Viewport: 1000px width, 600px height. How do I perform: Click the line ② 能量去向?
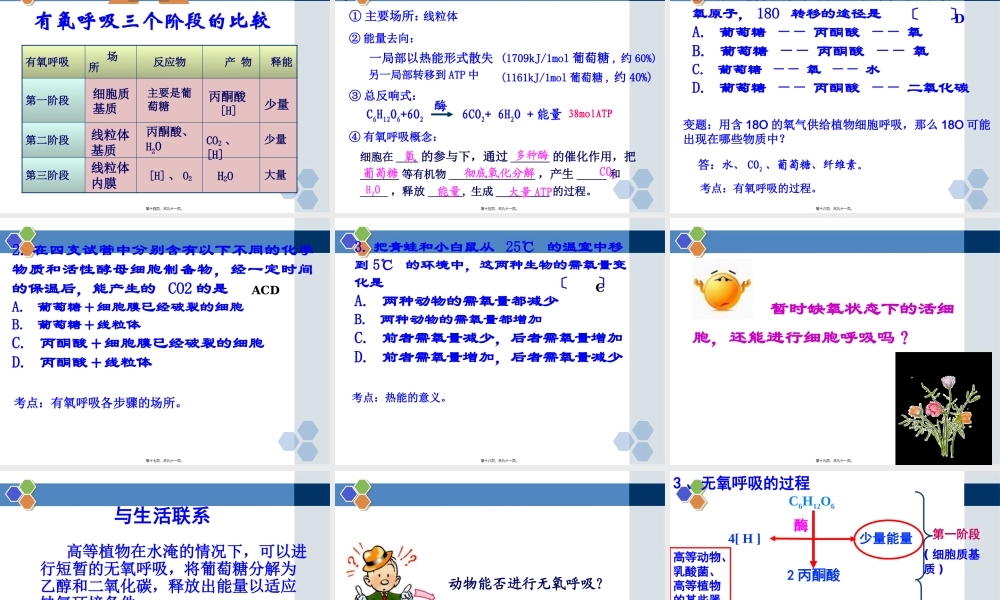coord(381,38)
